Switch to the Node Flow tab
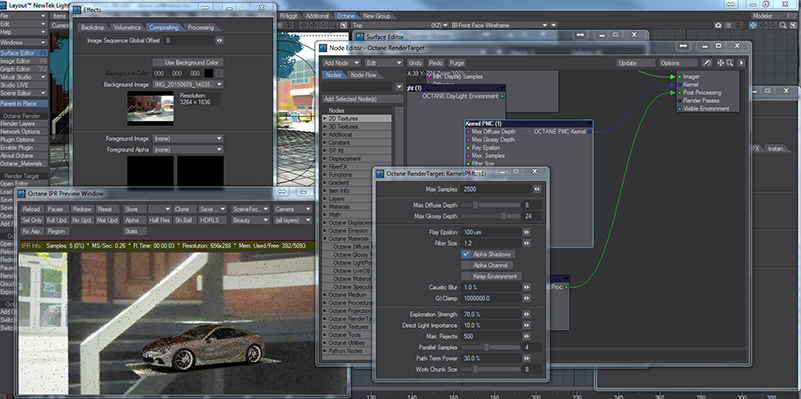 (x=363, y=75)
